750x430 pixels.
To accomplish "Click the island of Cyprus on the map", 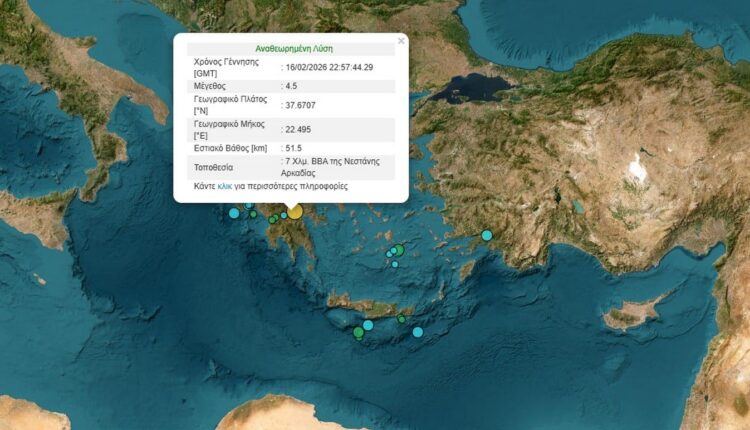I will click(x=630, y=316).
